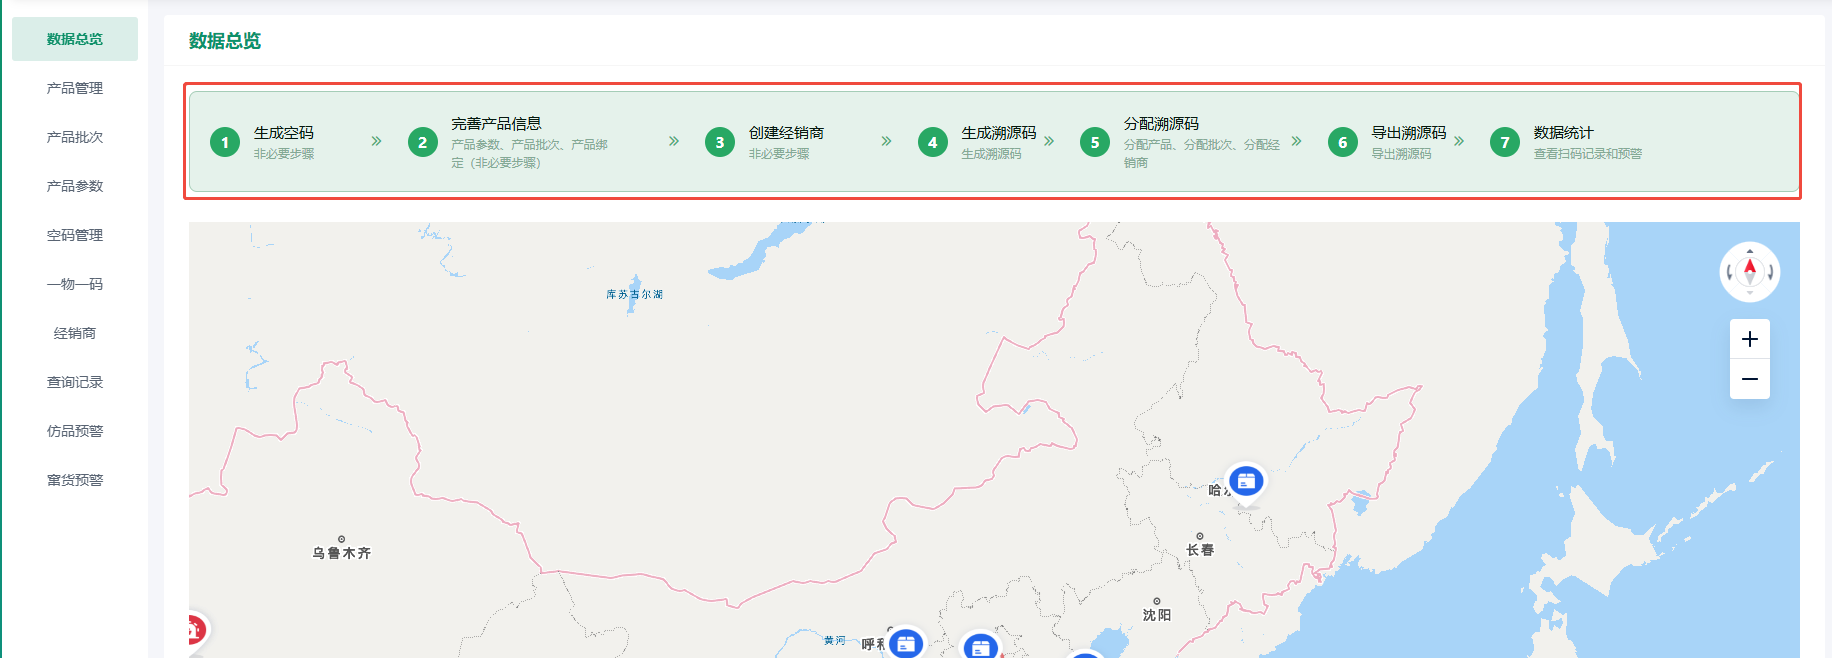Screen dimensions: 1832x658
Task: Click the step 1 circle for 生成空码
Action: point(225,142)
